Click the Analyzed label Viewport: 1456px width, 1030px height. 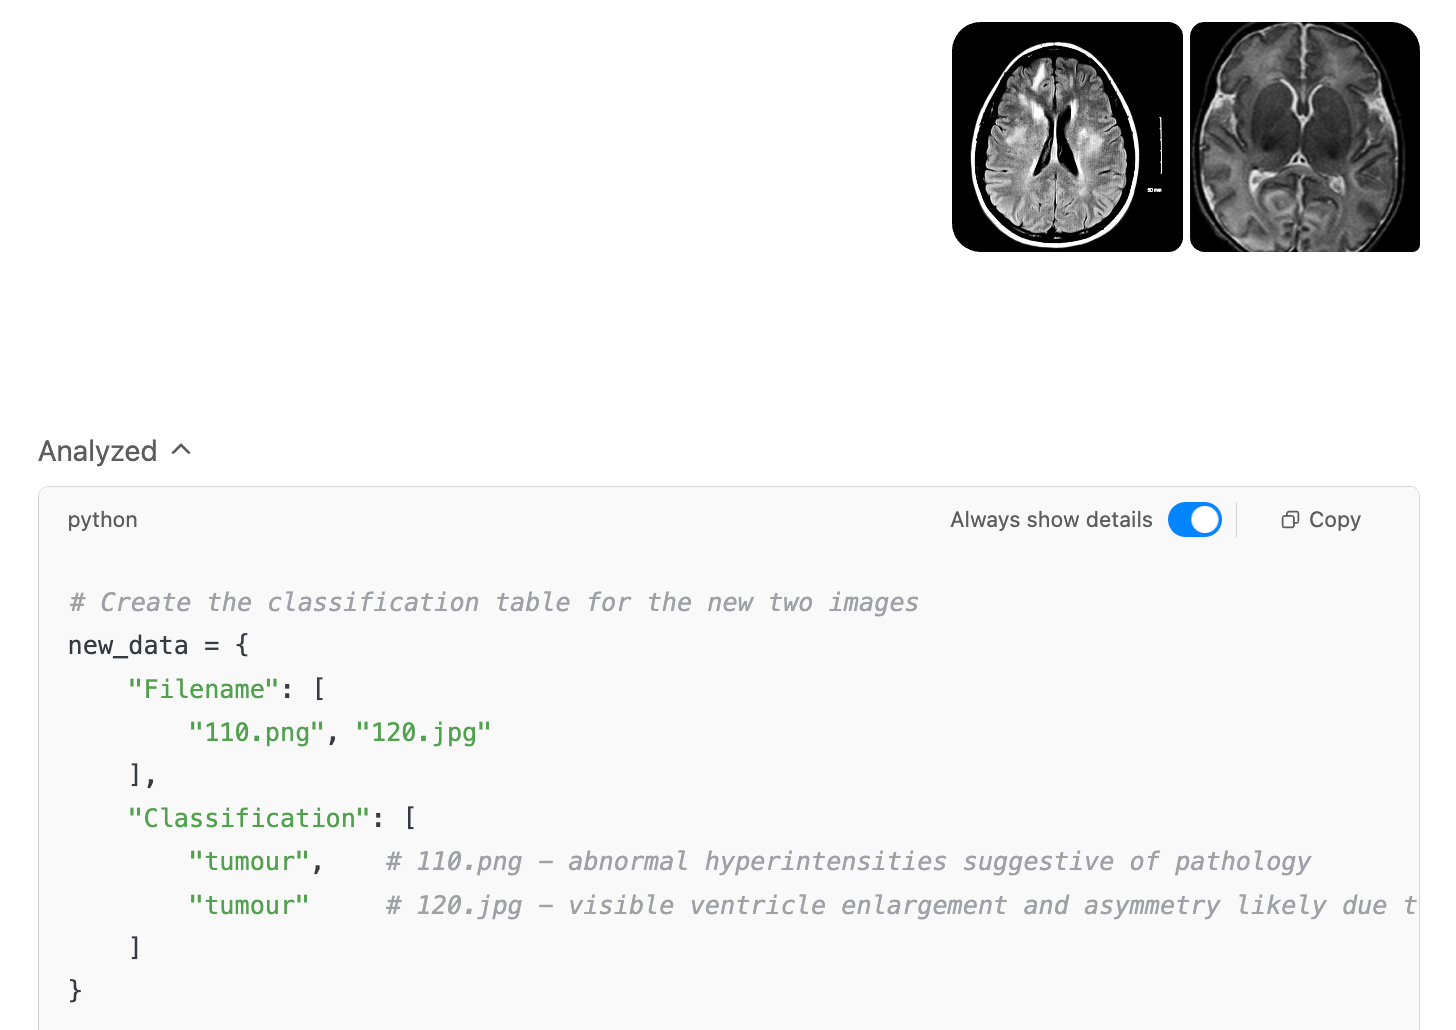98,451
